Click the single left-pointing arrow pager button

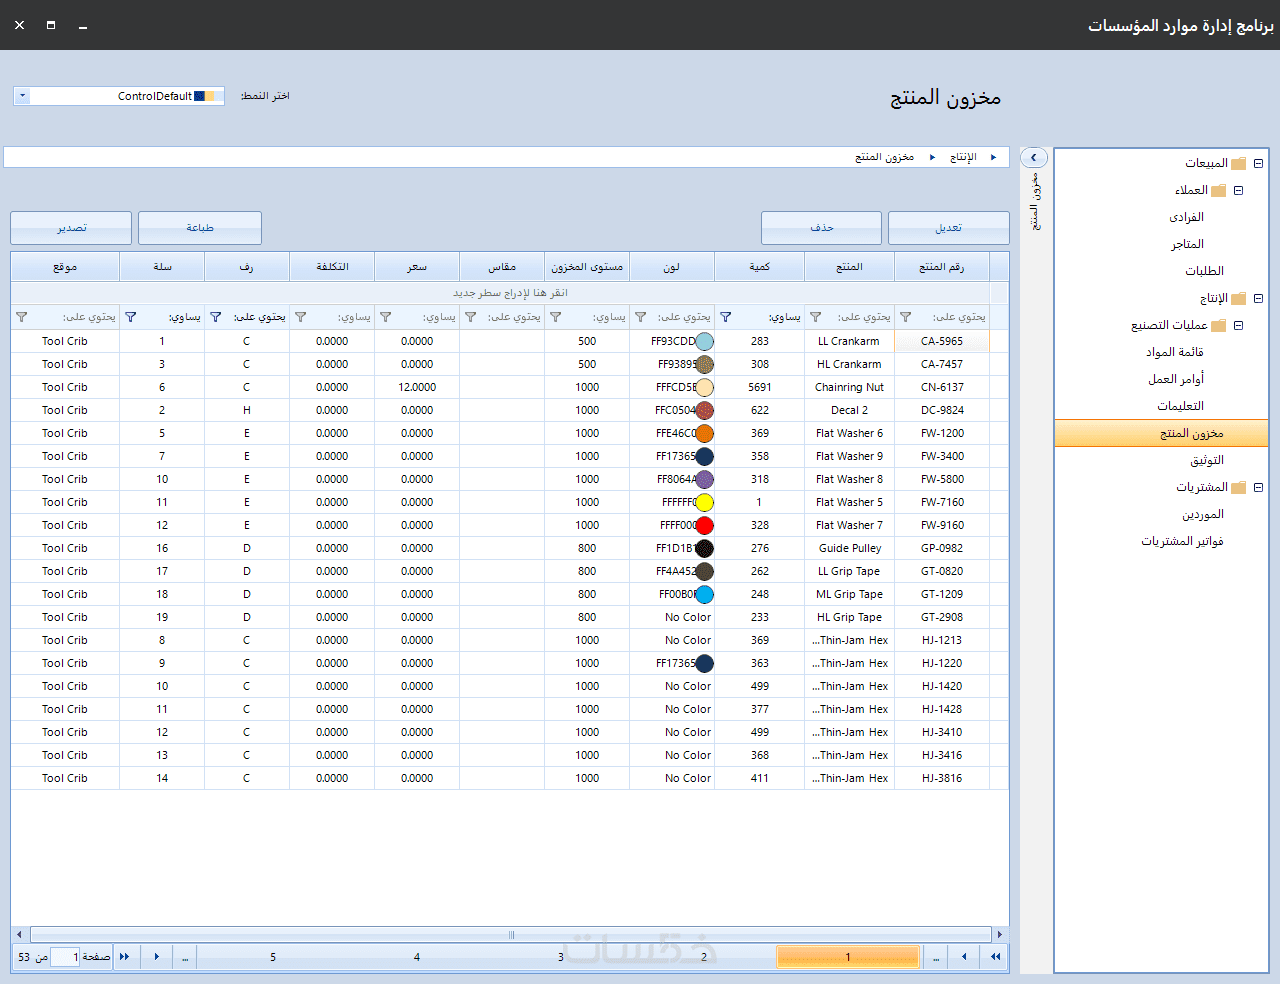tap(964, 957)
